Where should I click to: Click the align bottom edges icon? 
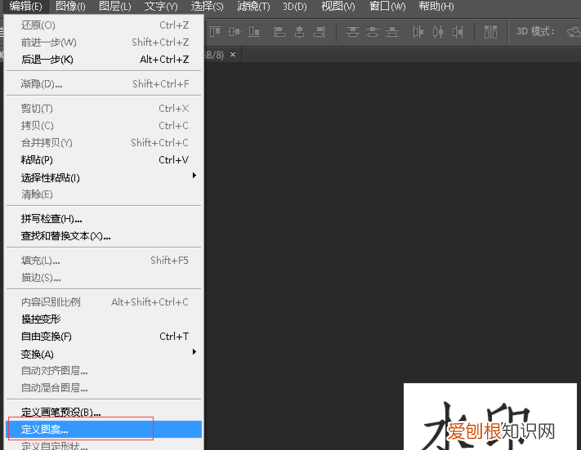tap(254, 32)
